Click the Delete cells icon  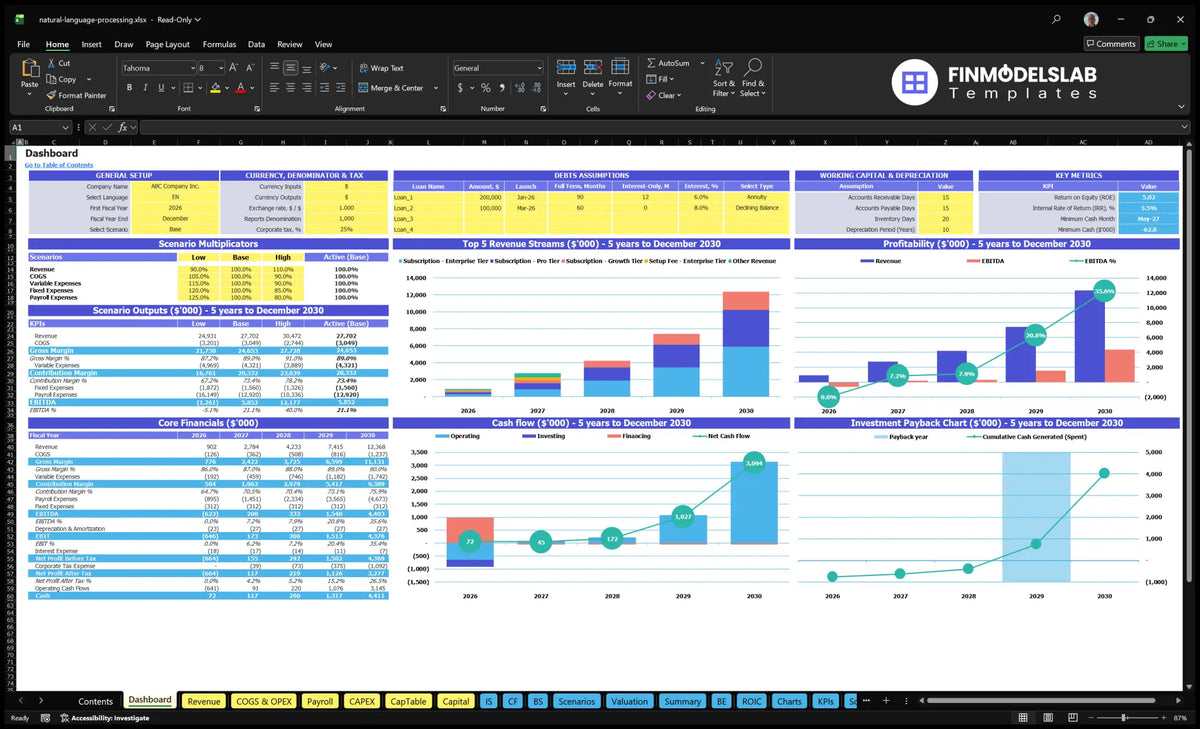pos(593,67)
